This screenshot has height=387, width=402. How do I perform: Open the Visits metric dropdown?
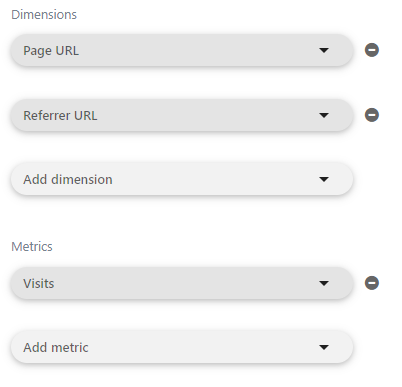pyautogui.click(x=182, y=283)
